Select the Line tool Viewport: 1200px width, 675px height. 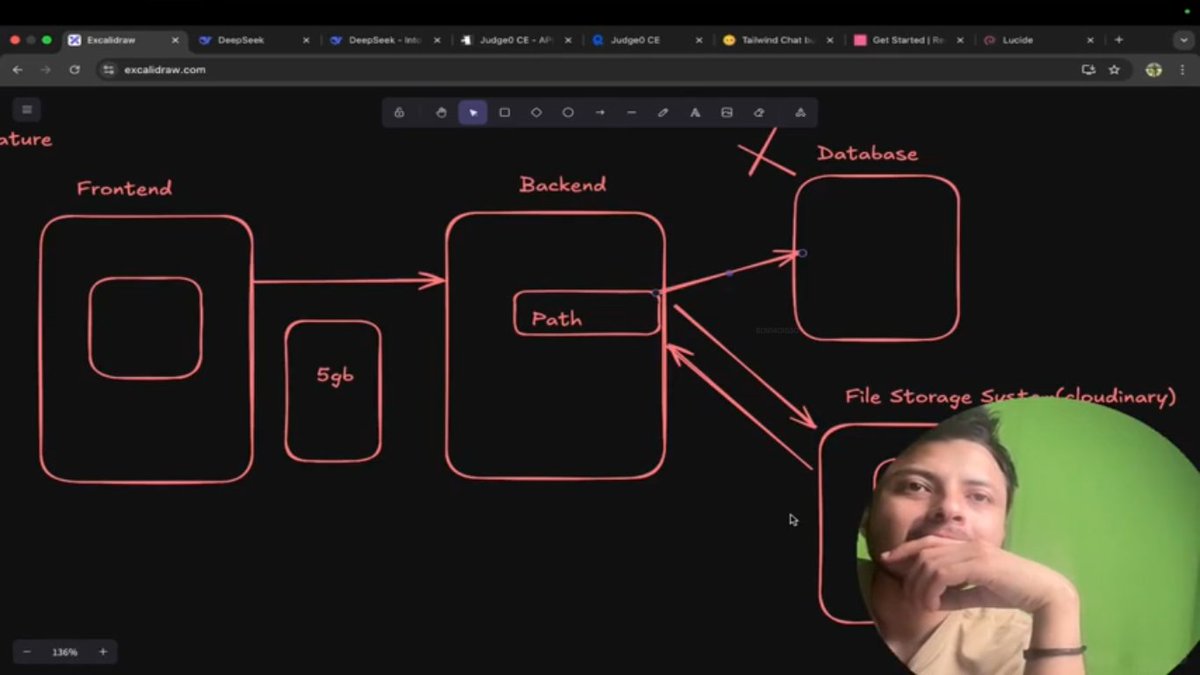[x=631, y=113]
